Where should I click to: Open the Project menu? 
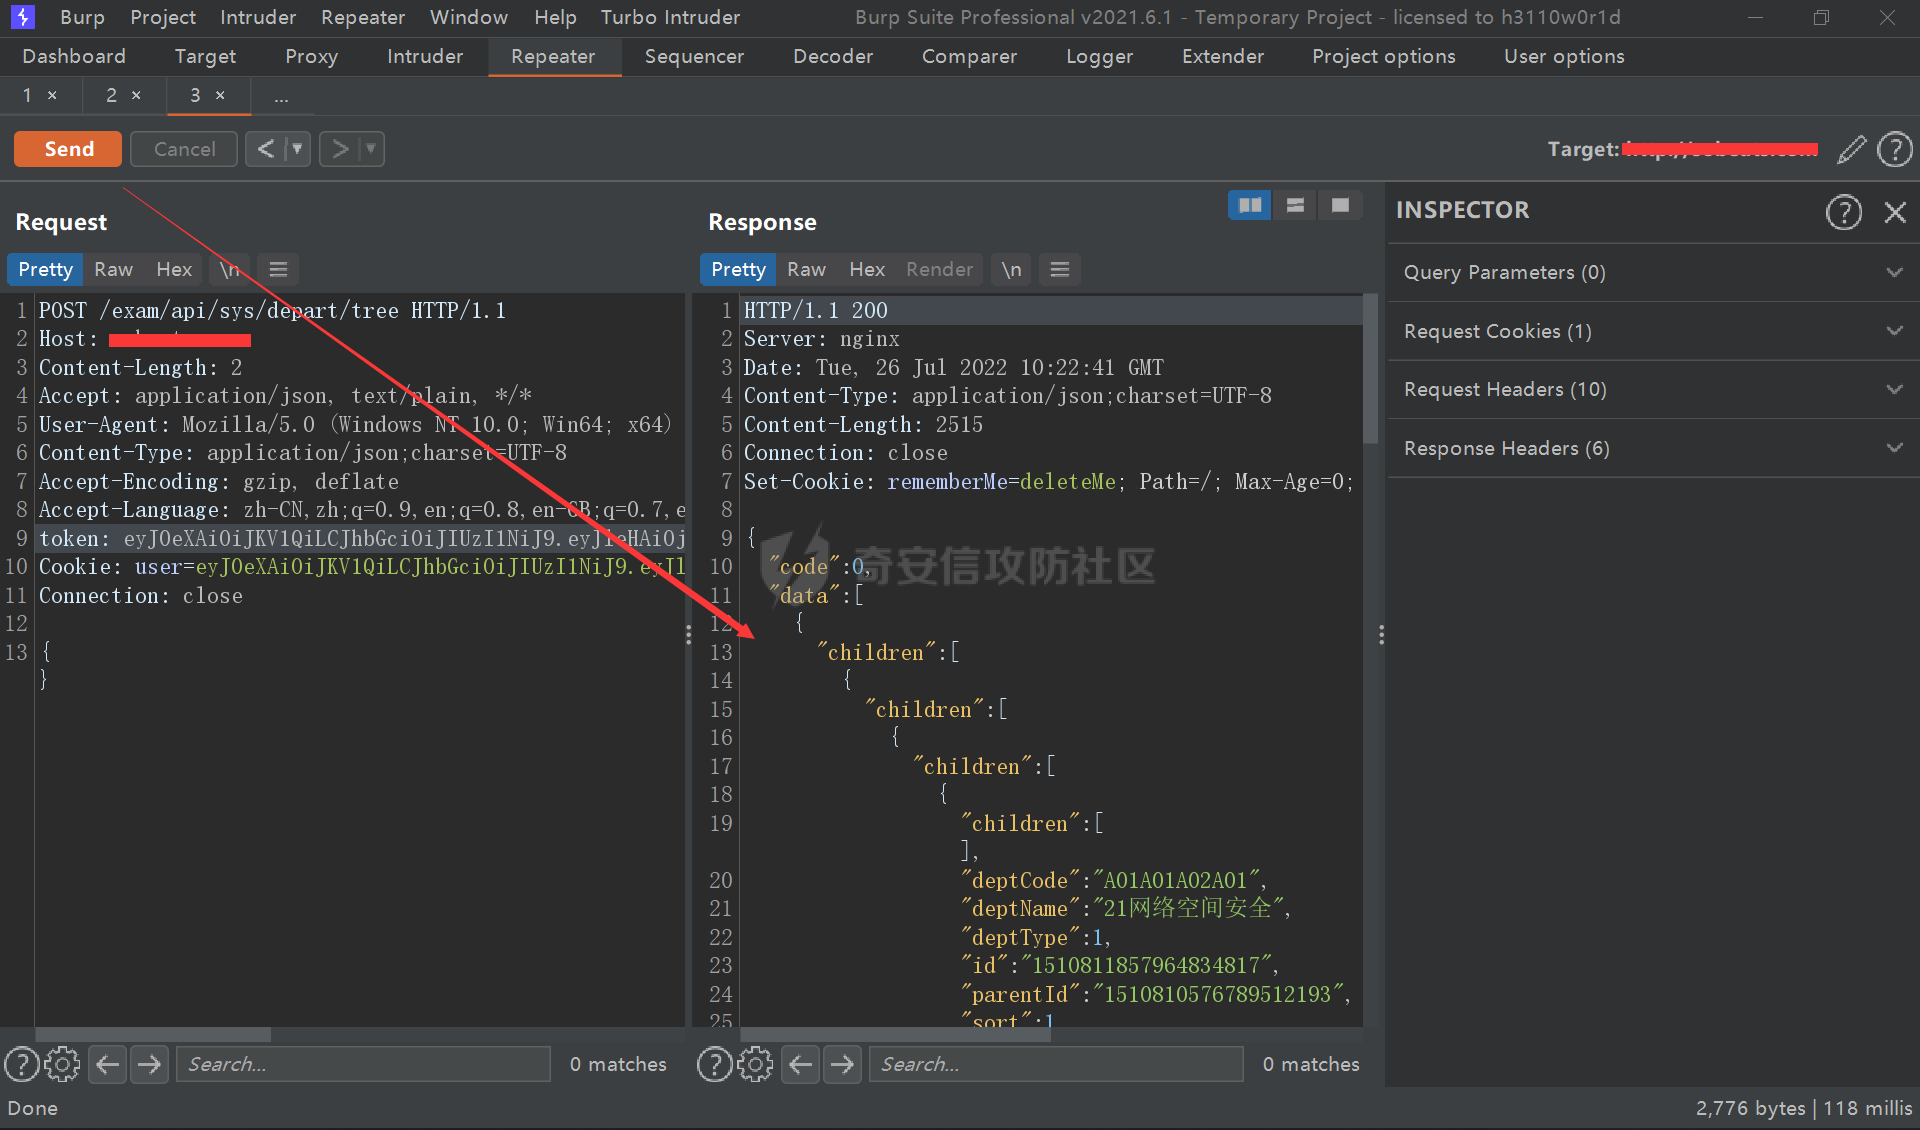click(x=163, y=17)
